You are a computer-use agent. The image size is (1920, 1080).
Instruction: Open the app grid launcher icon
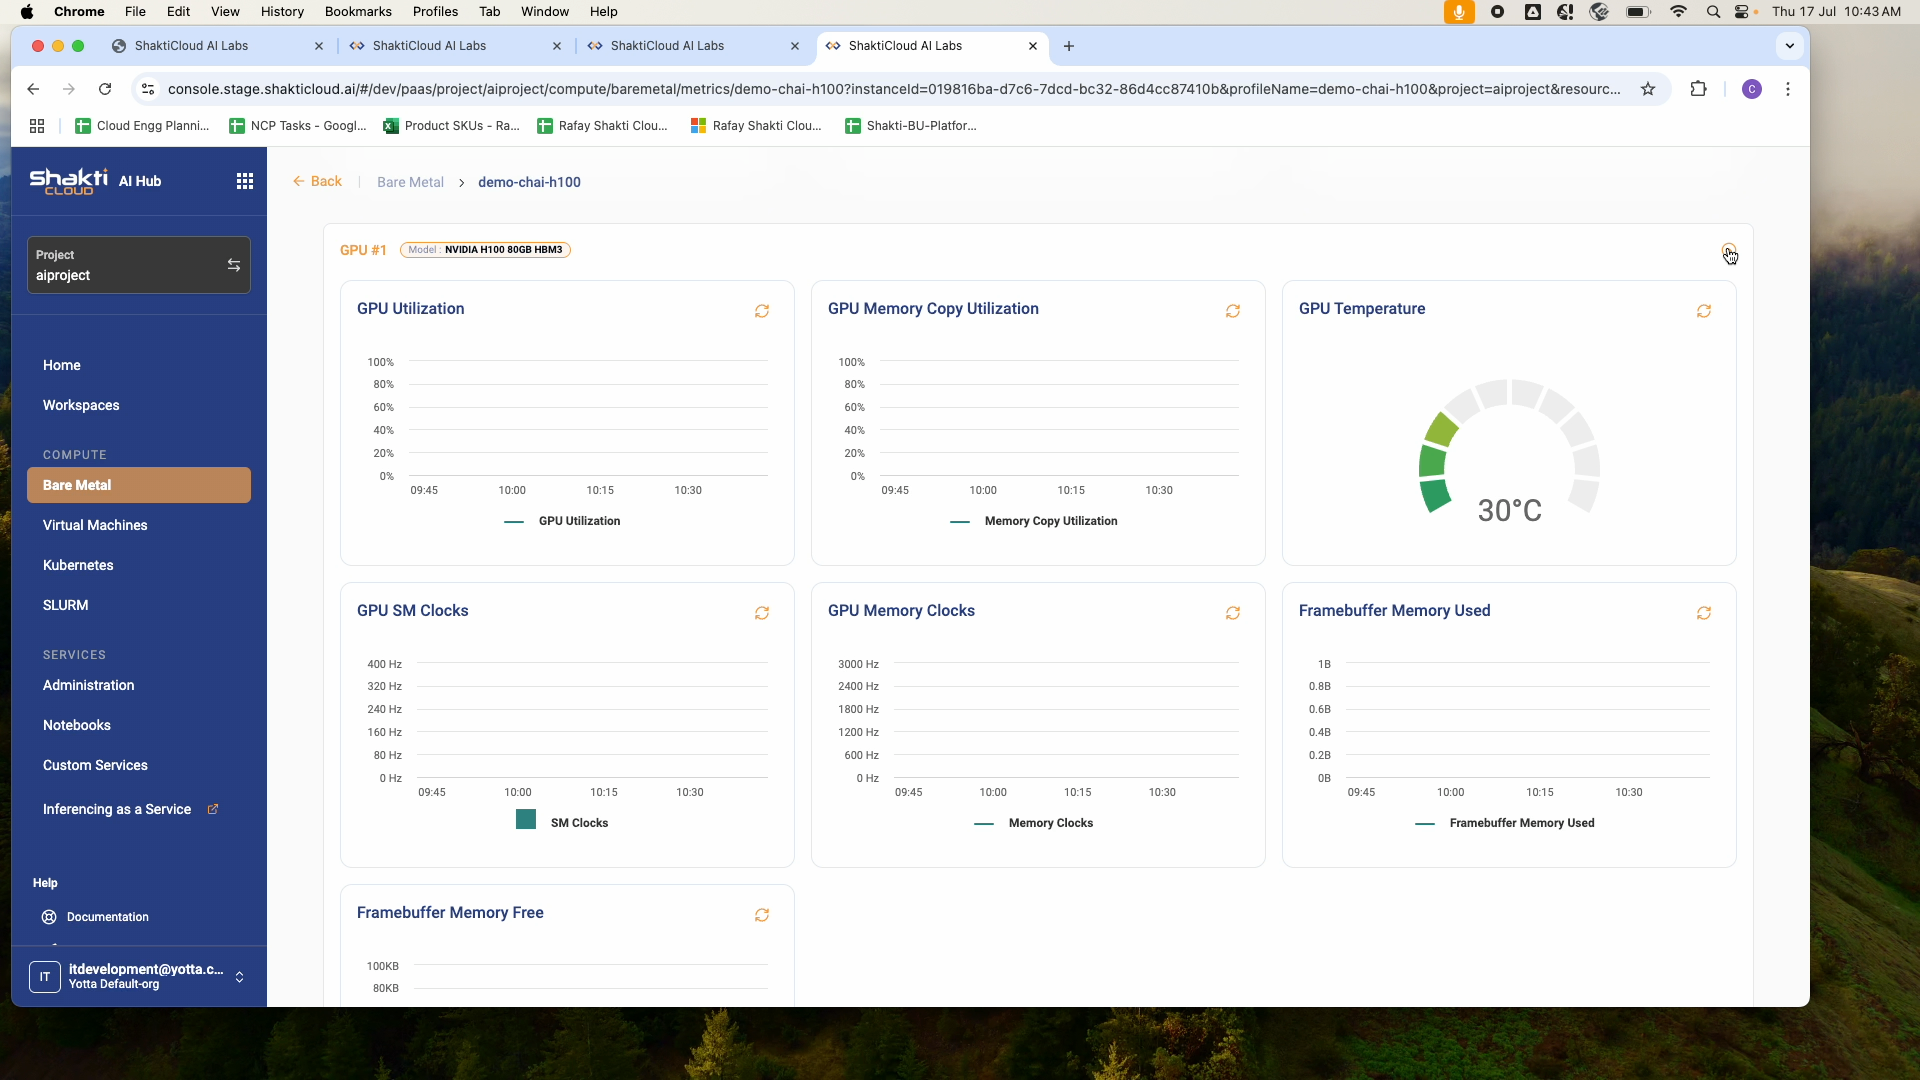coord(244,181)
